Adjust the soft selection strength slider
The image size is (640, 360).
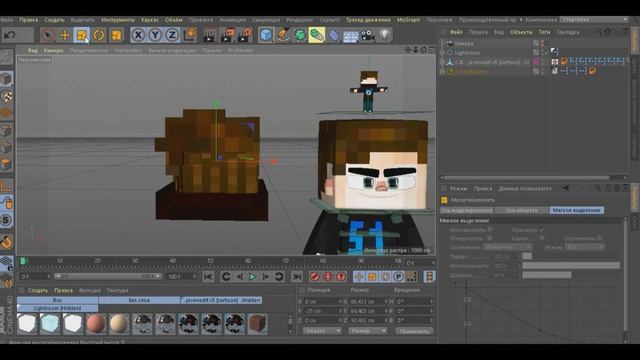[571, 266]
